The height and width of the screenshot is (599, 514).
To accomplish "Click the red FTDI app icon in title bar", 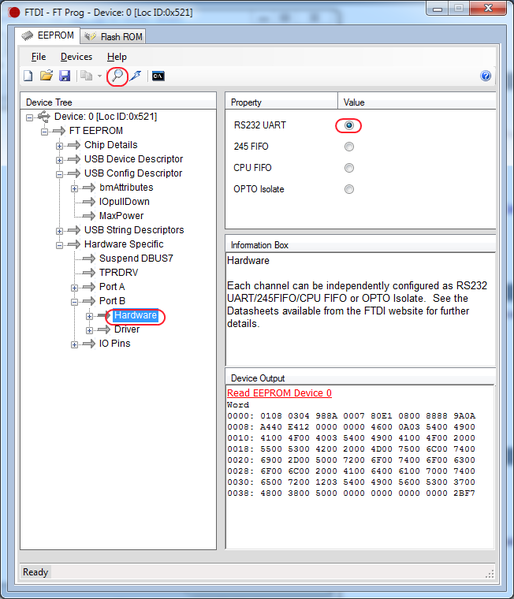I will [x=14, y=13].
